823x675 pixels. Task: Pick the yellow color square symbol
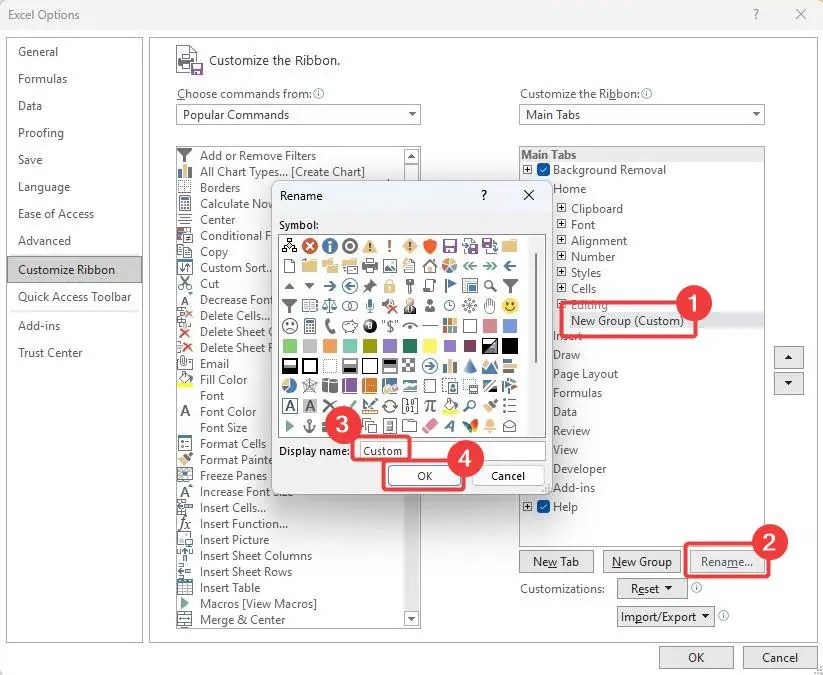[x=430, y=346]
